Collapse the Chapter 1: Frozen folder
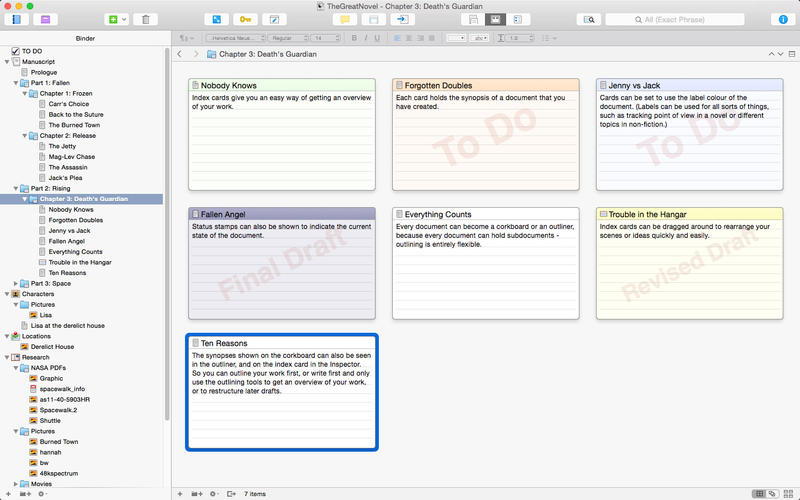The height and width of the screenshot is (500, 800). pos(24,93)
